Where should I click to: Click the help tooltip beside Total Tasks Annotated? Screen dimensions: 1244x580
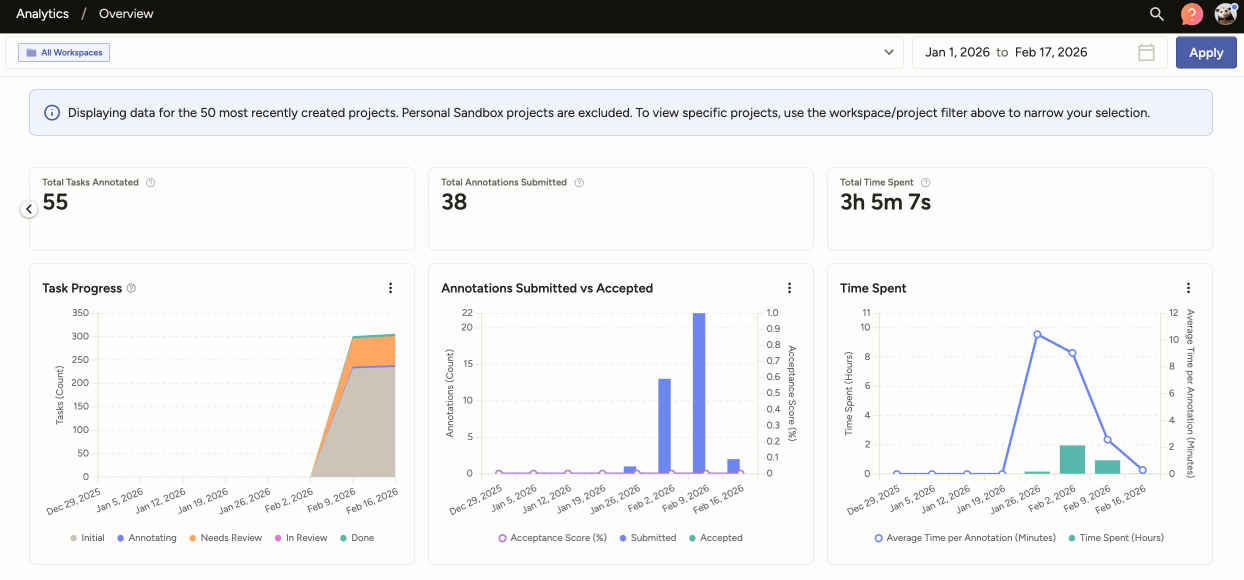coord(150,182)
